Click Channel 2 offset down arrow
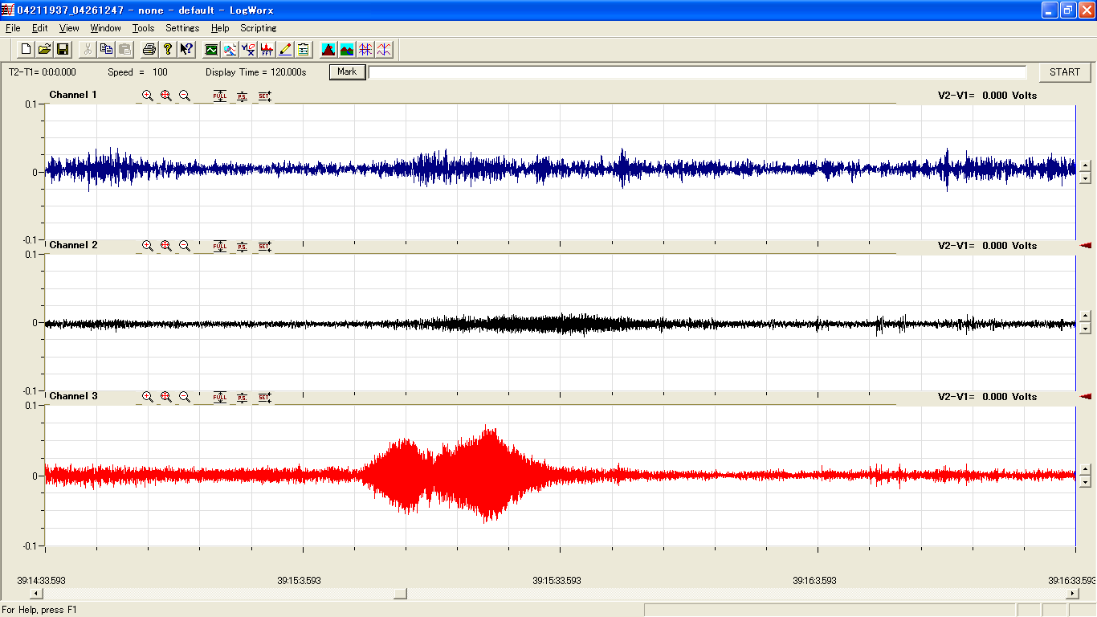 pyautogui.click(x=1085, y=328)
